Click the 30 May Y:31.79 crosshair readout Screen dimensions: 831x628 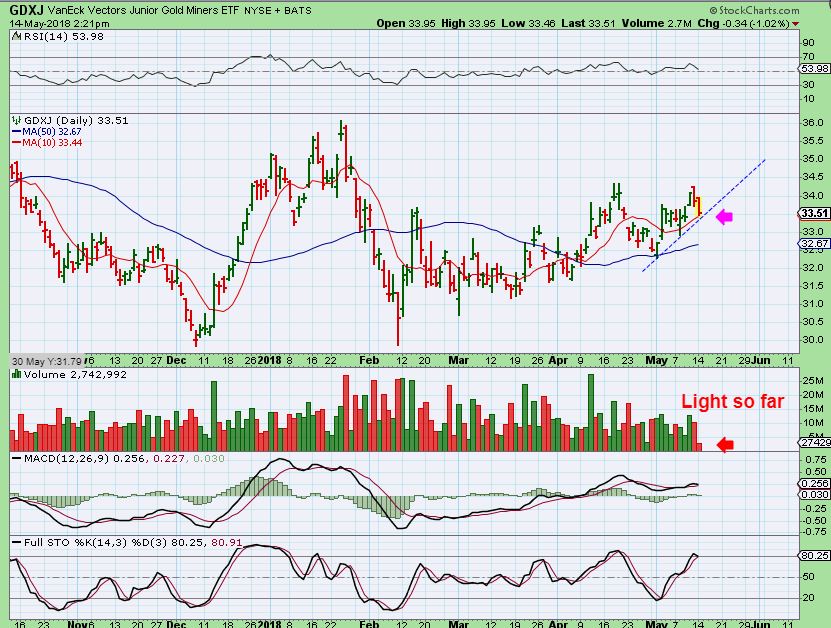pos(46,361)
